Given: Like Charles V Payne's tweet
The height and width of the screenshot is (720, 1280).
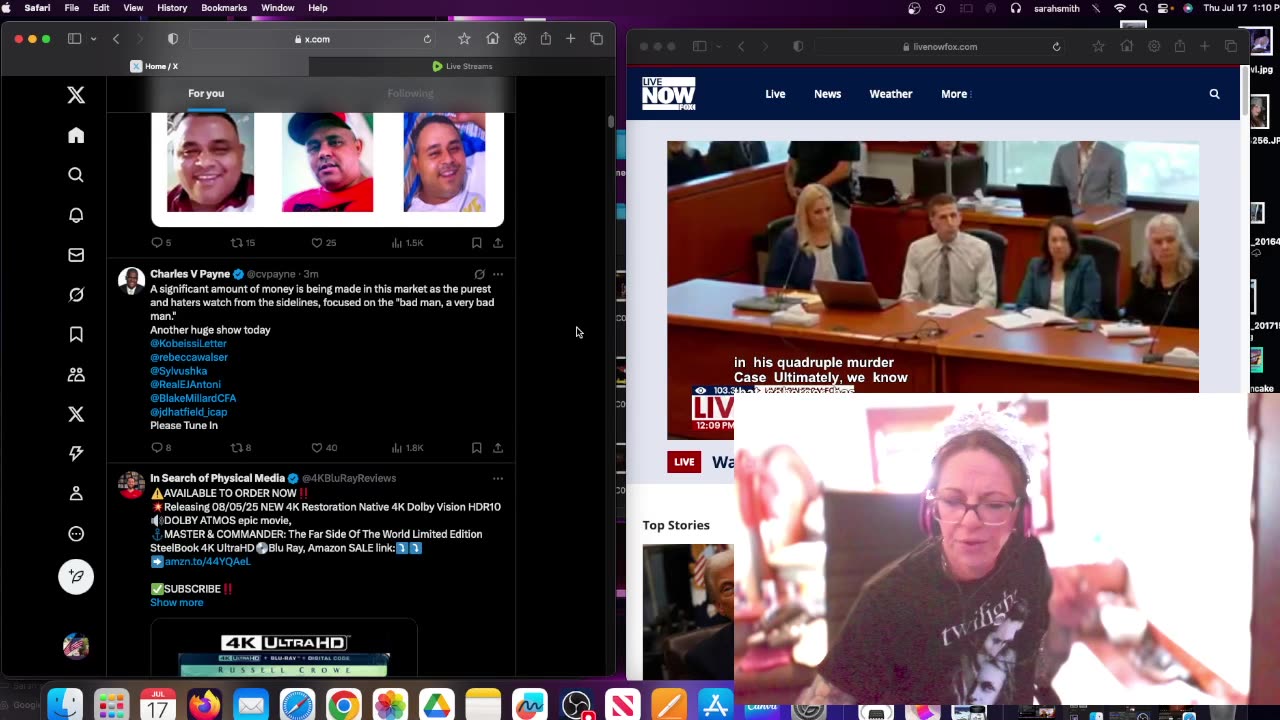Looking at the screenshot, I should point(317,448).
